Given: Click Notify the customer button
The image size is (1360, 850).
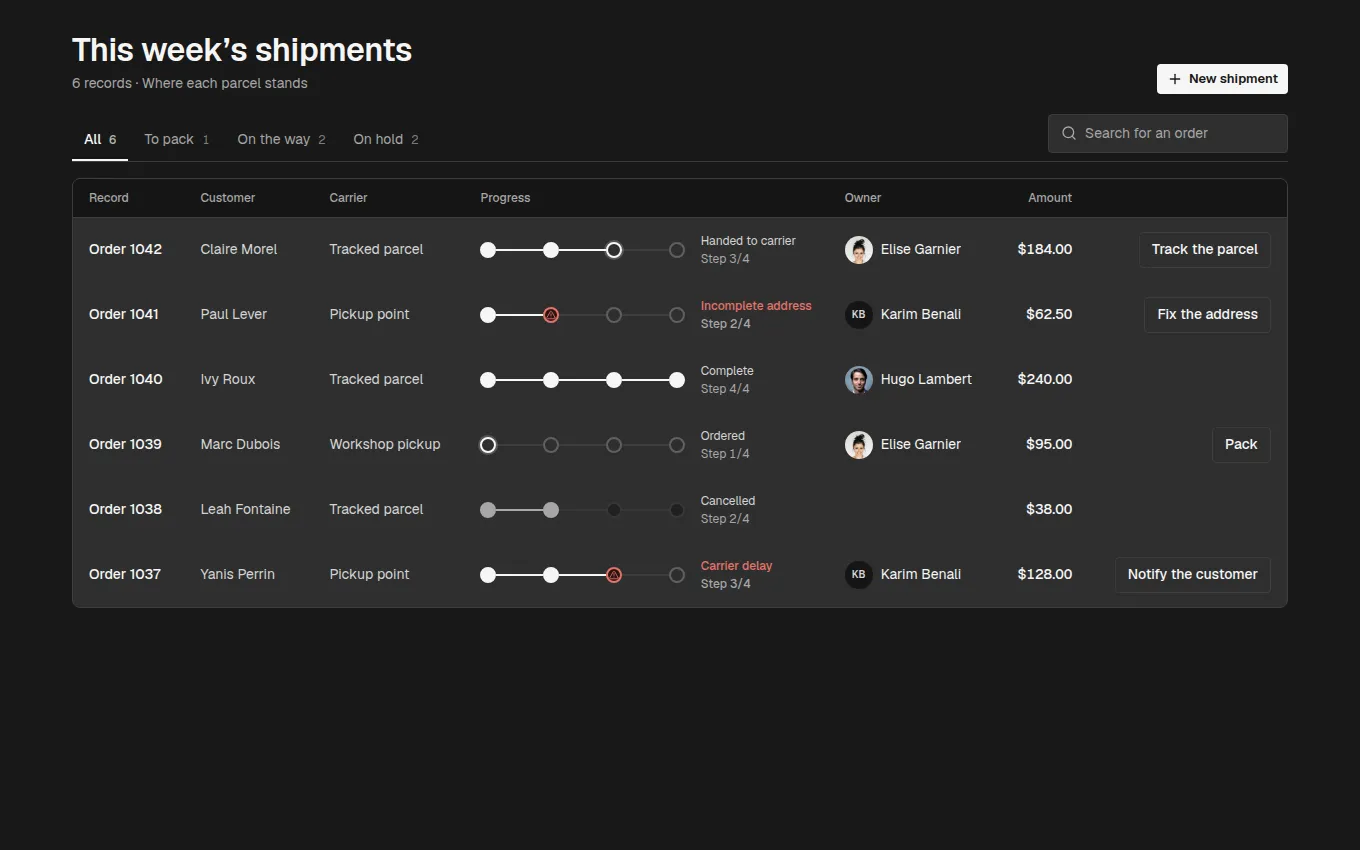Looking at the screenshot, I should 1193,575.
